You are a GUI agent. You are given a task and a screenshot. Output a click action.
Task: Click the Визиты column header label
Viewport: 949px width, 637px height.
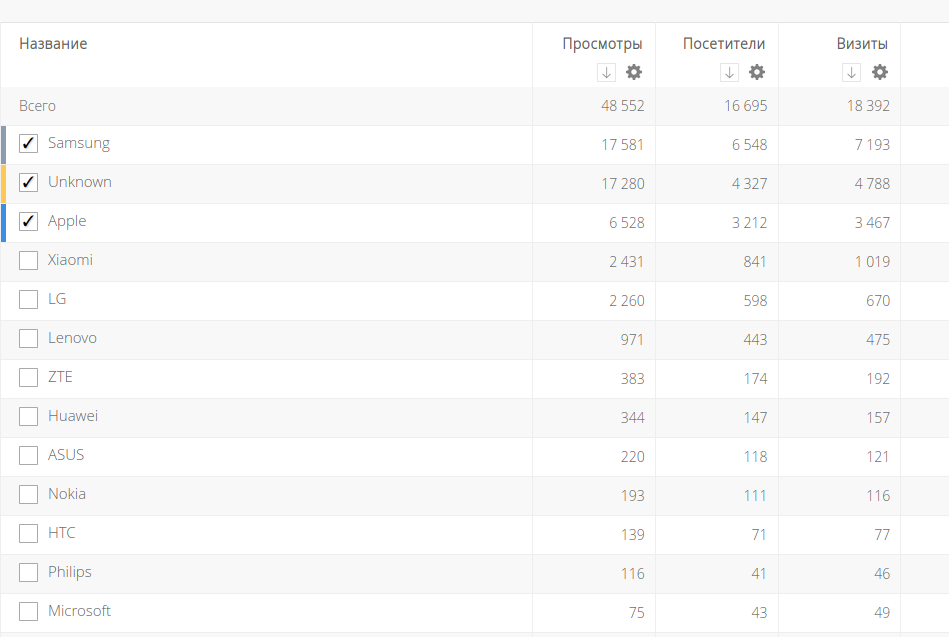862,44
